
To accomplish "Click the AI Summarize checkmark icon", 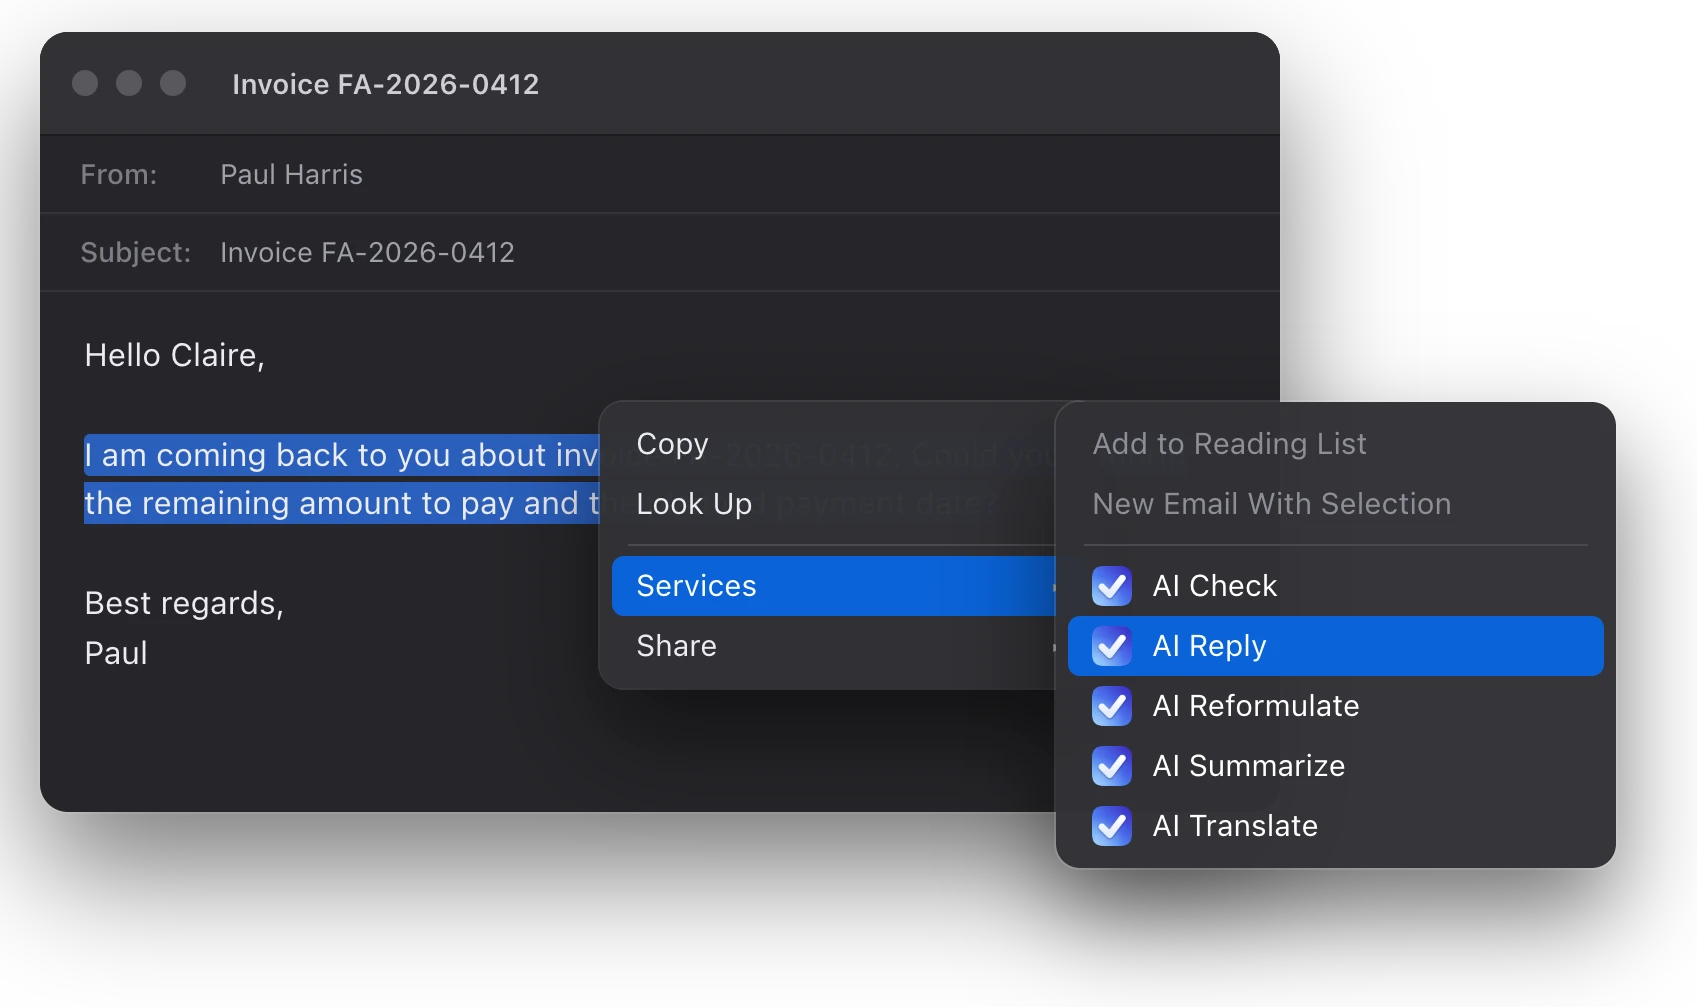I will coord(1112,766).
